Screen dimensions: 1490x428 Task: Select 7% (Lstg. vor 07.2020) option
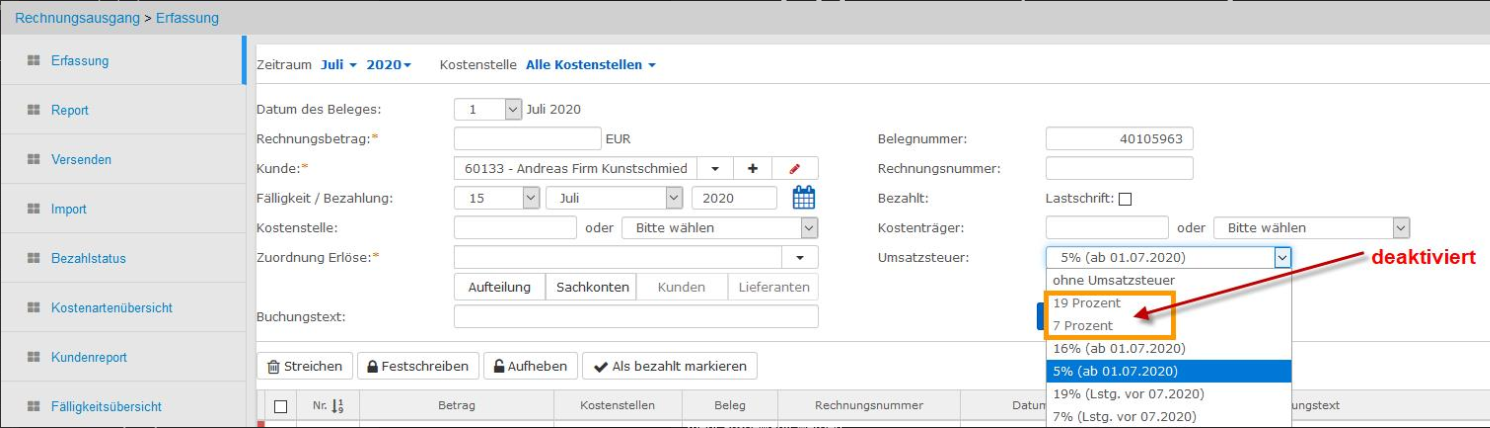tap(1169, 417)
